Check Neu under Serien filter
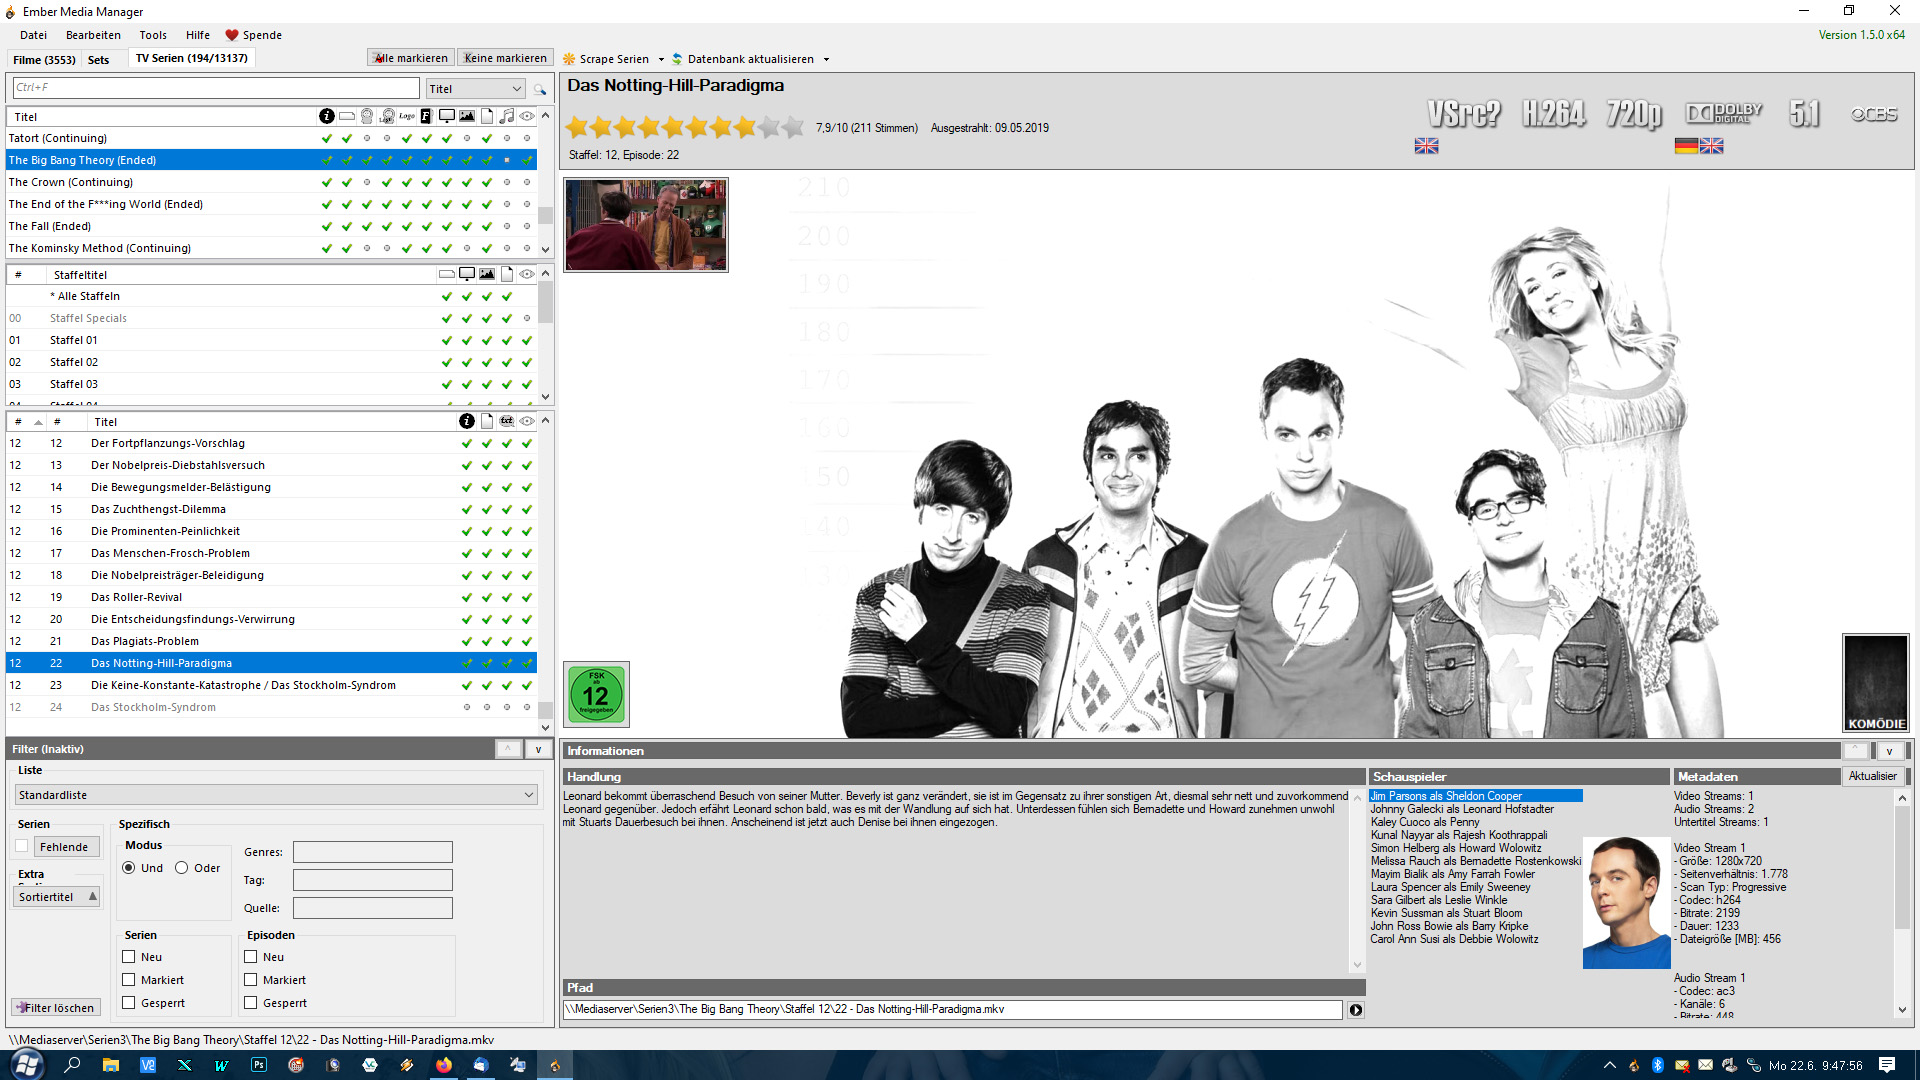 (129, 957)
